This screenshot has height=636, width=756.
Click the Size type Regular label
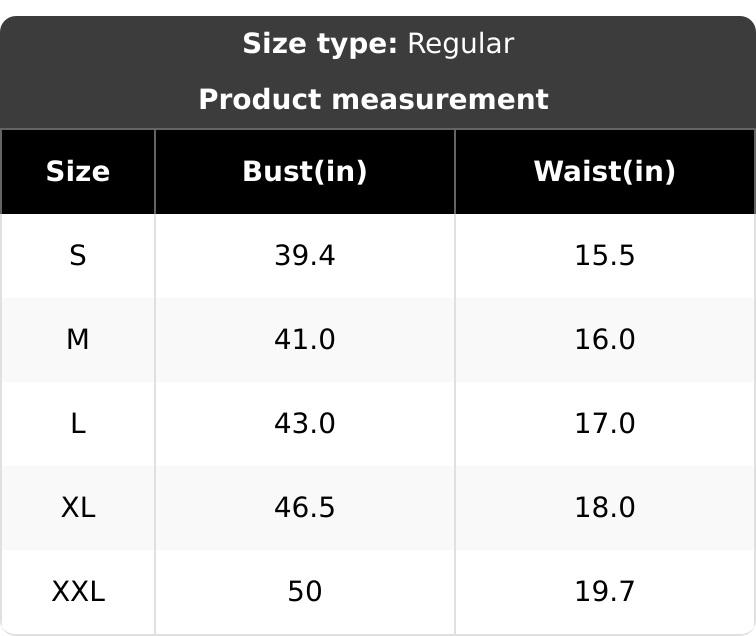[378, 44]
